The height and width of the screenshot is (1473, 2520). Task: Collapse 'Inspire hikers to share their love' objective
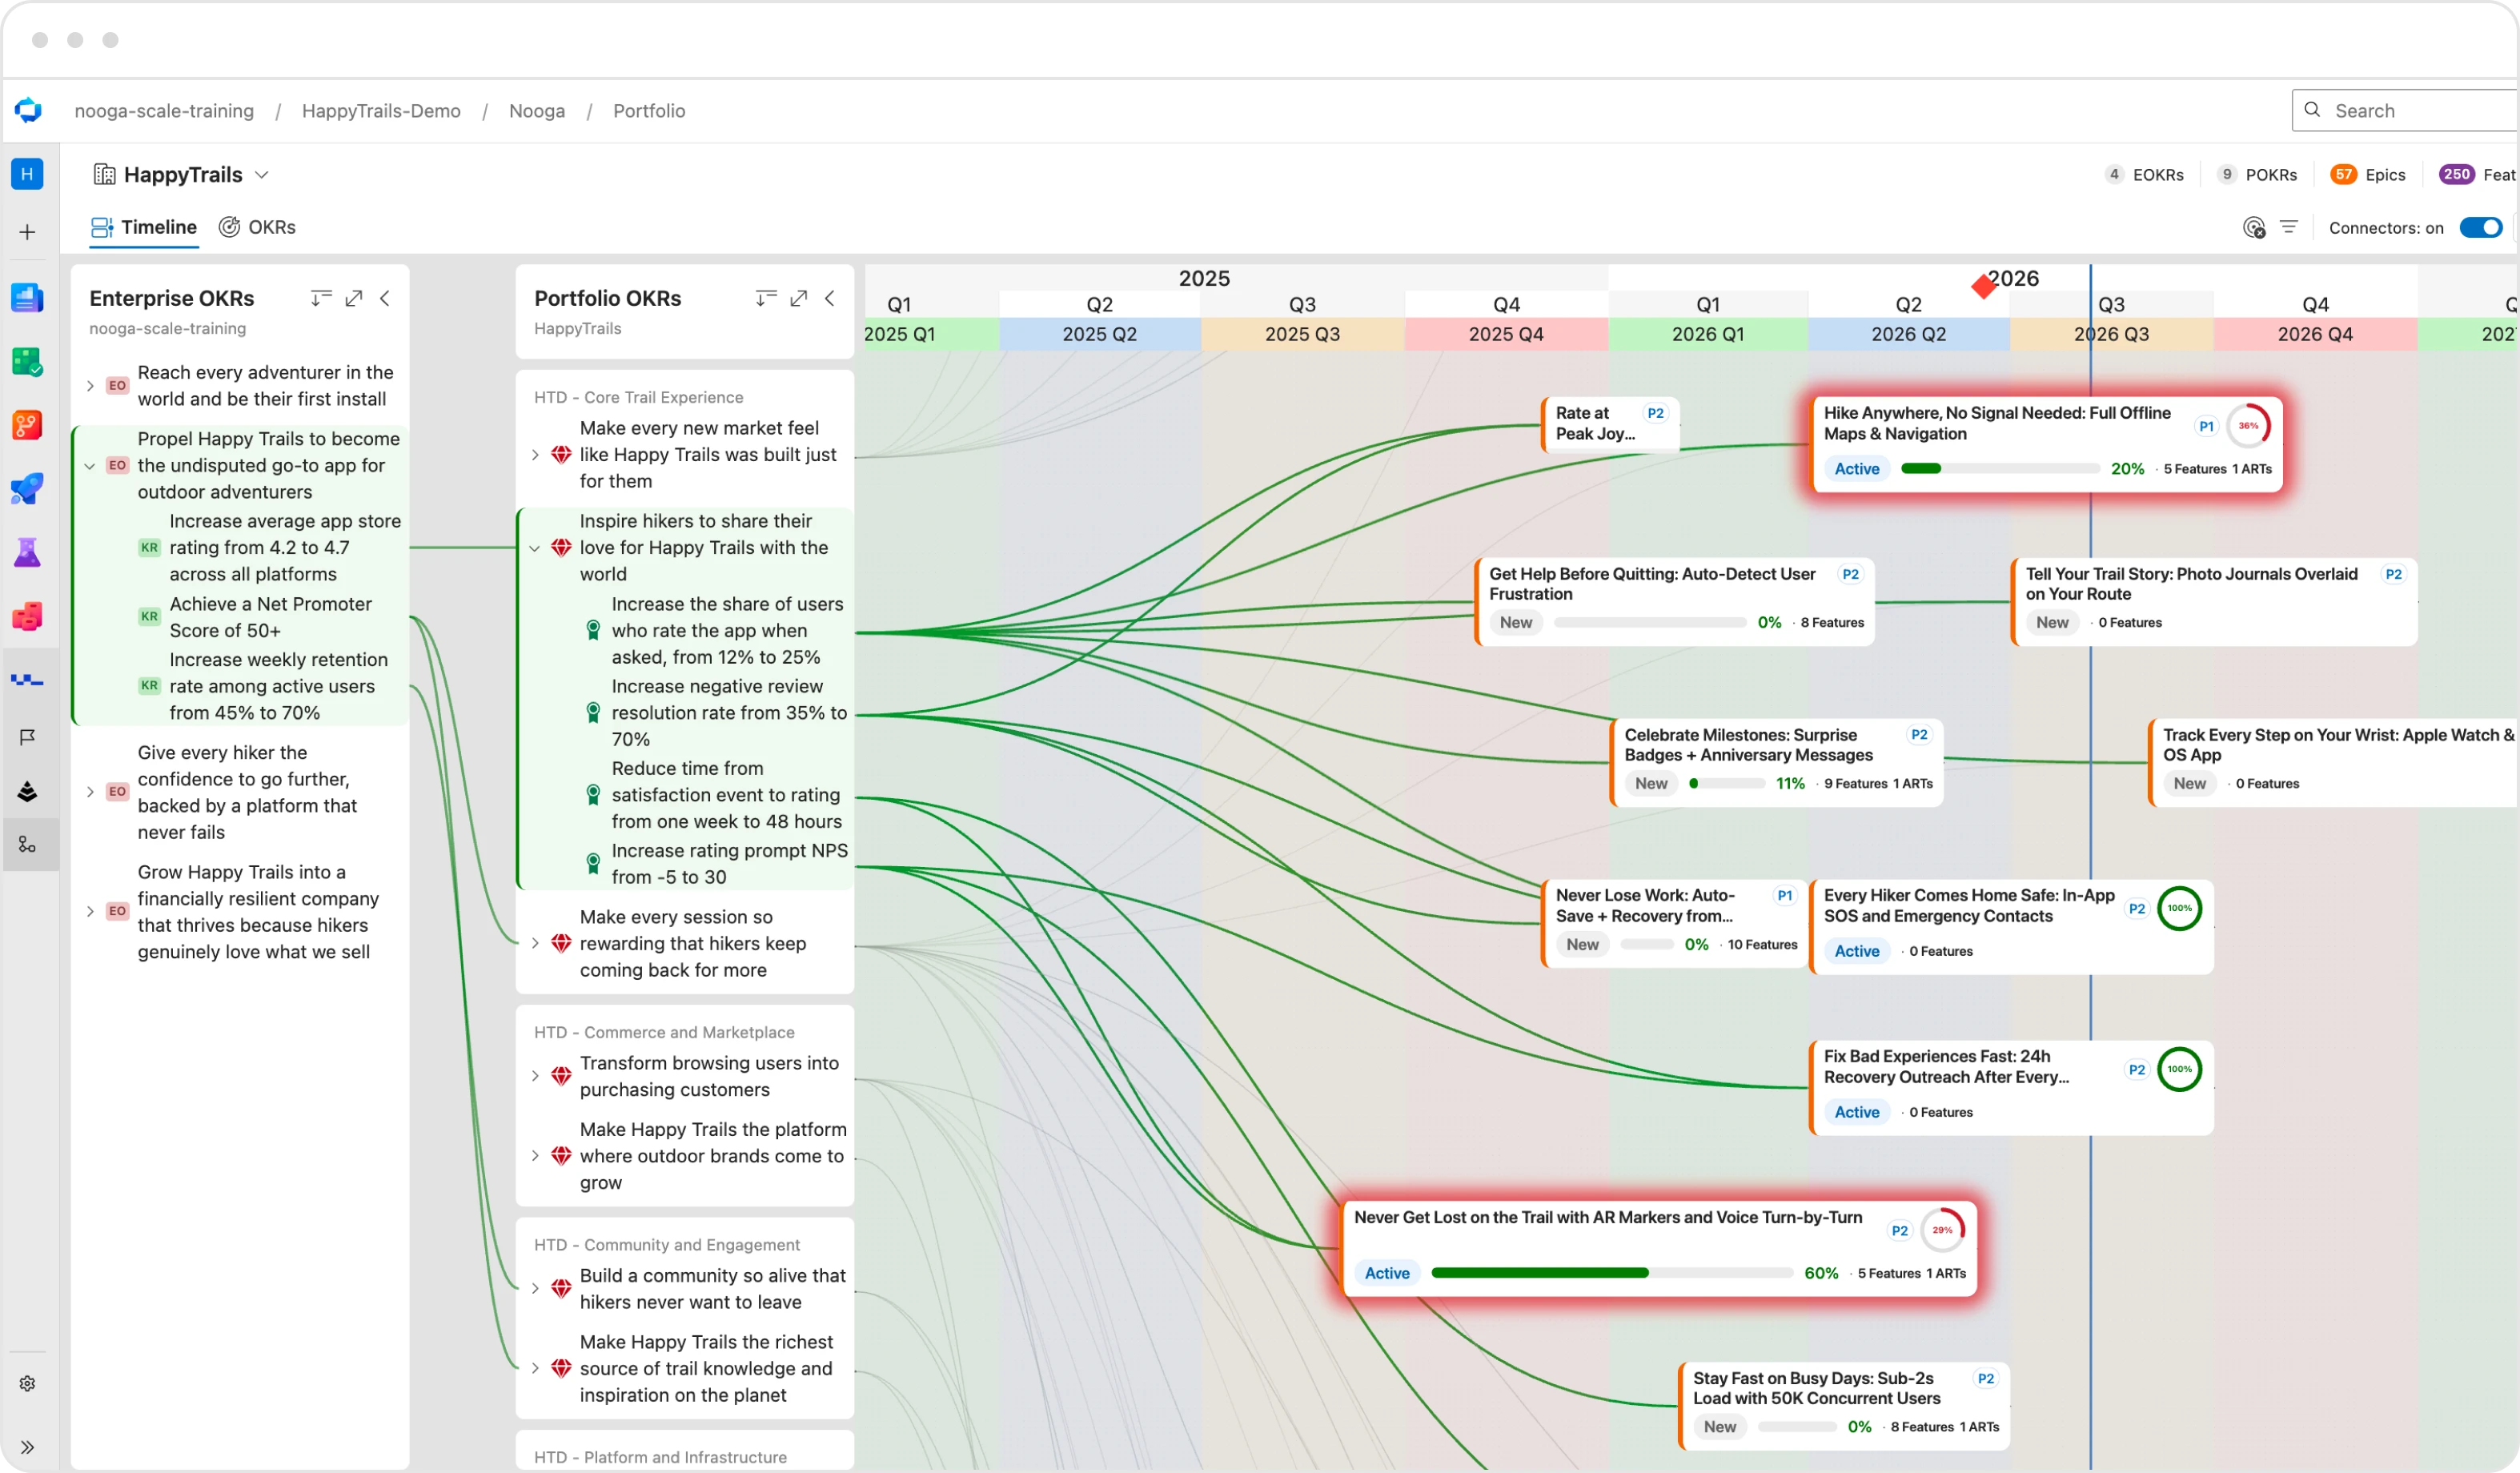tap(535, 548)
